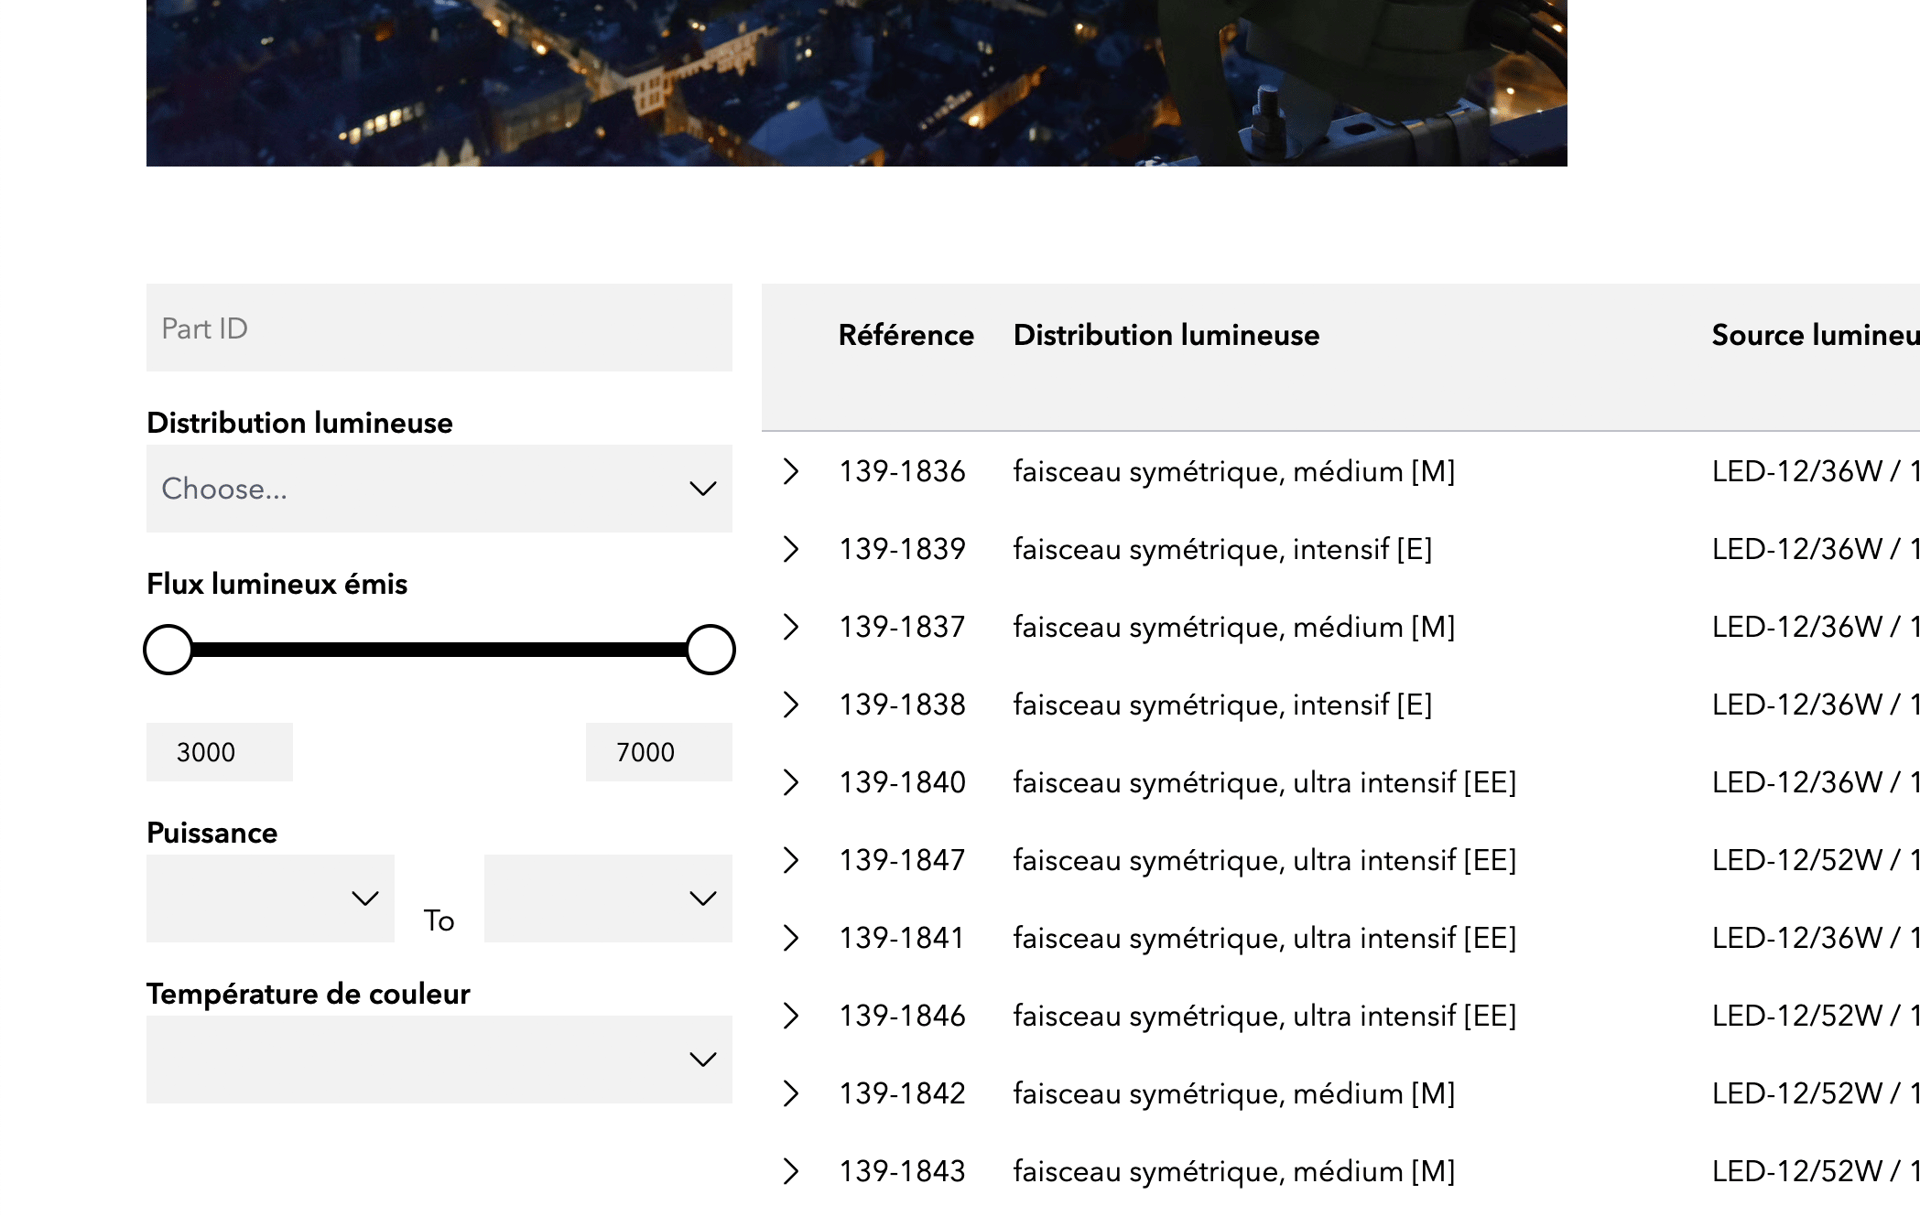Expand row for reference 139-1841
Viewport: 1920px width, 1216px height.
click(791, 938)
